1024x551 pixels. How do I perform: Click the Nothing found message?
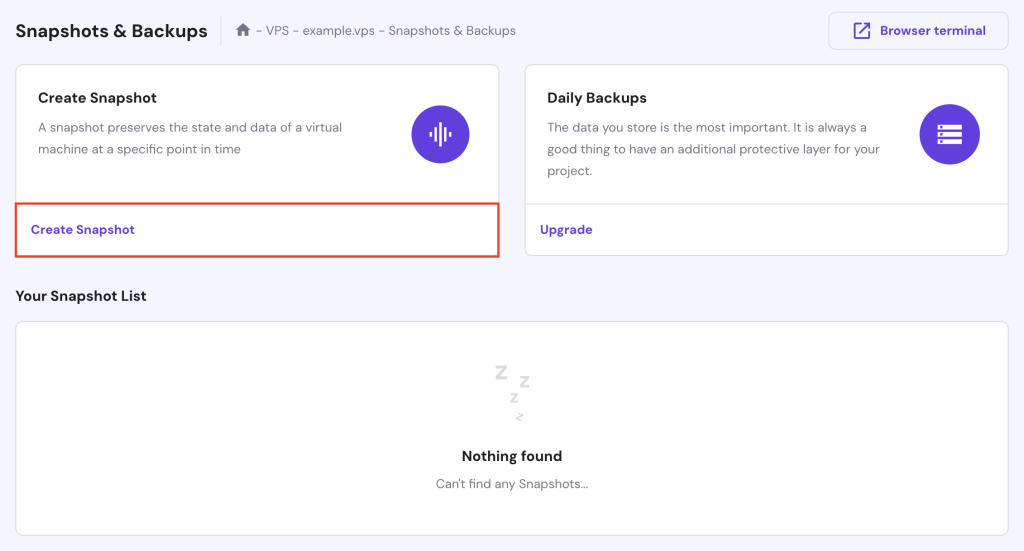pos(512,456)
